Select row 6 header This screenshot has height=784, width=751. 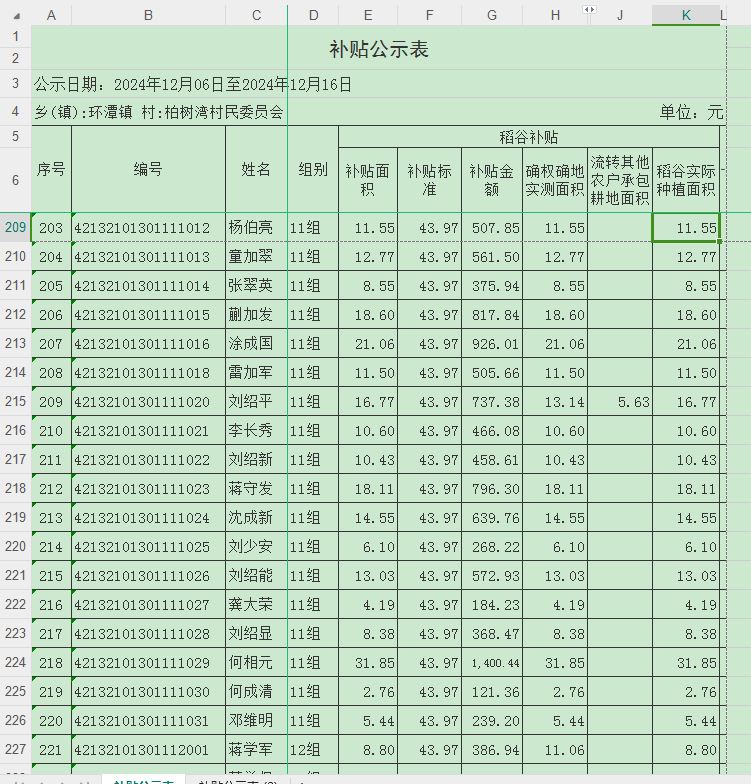pos(16,180)
